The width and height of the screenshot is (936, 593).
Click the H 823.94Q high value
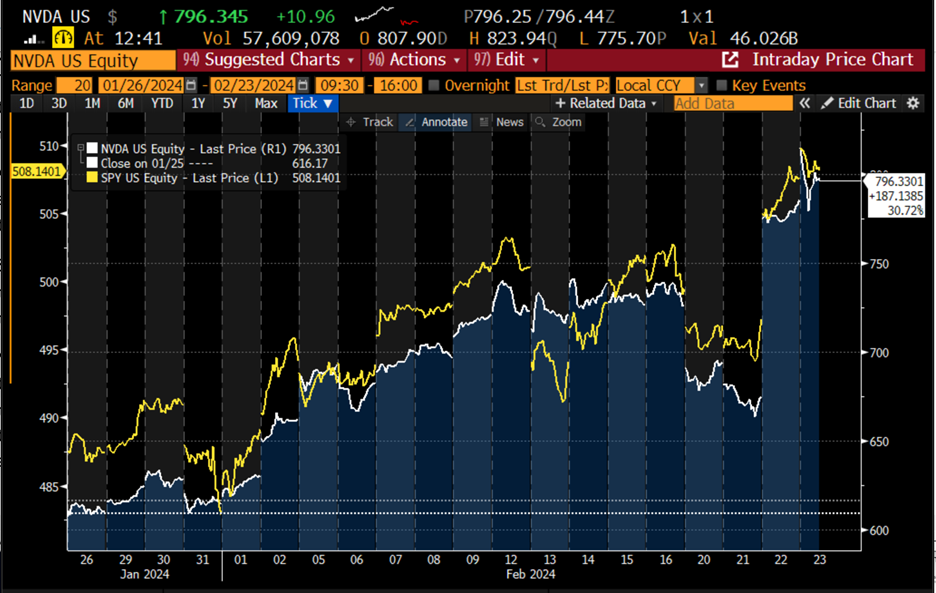click(x=513, y=39)
